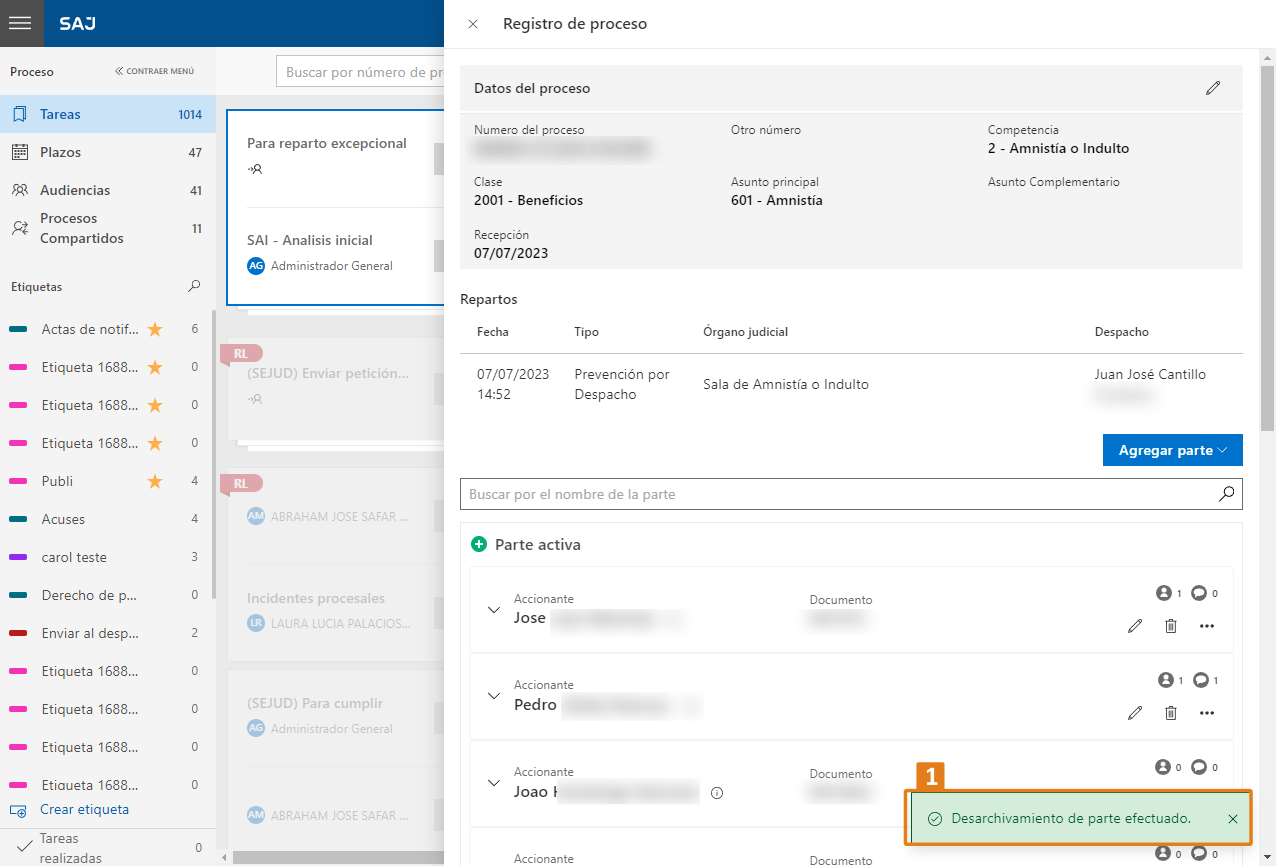Viewport: 1276px width, 866px height.
Task: Select Tareas in the Proceso menu
Action: click(107, 114)
